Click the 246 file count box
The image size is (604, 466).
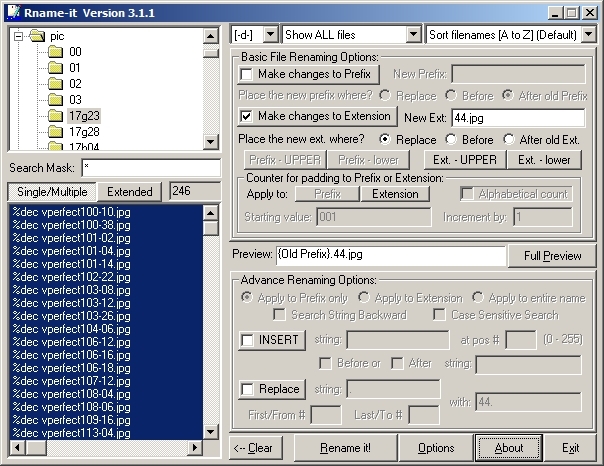coord(195,191)
